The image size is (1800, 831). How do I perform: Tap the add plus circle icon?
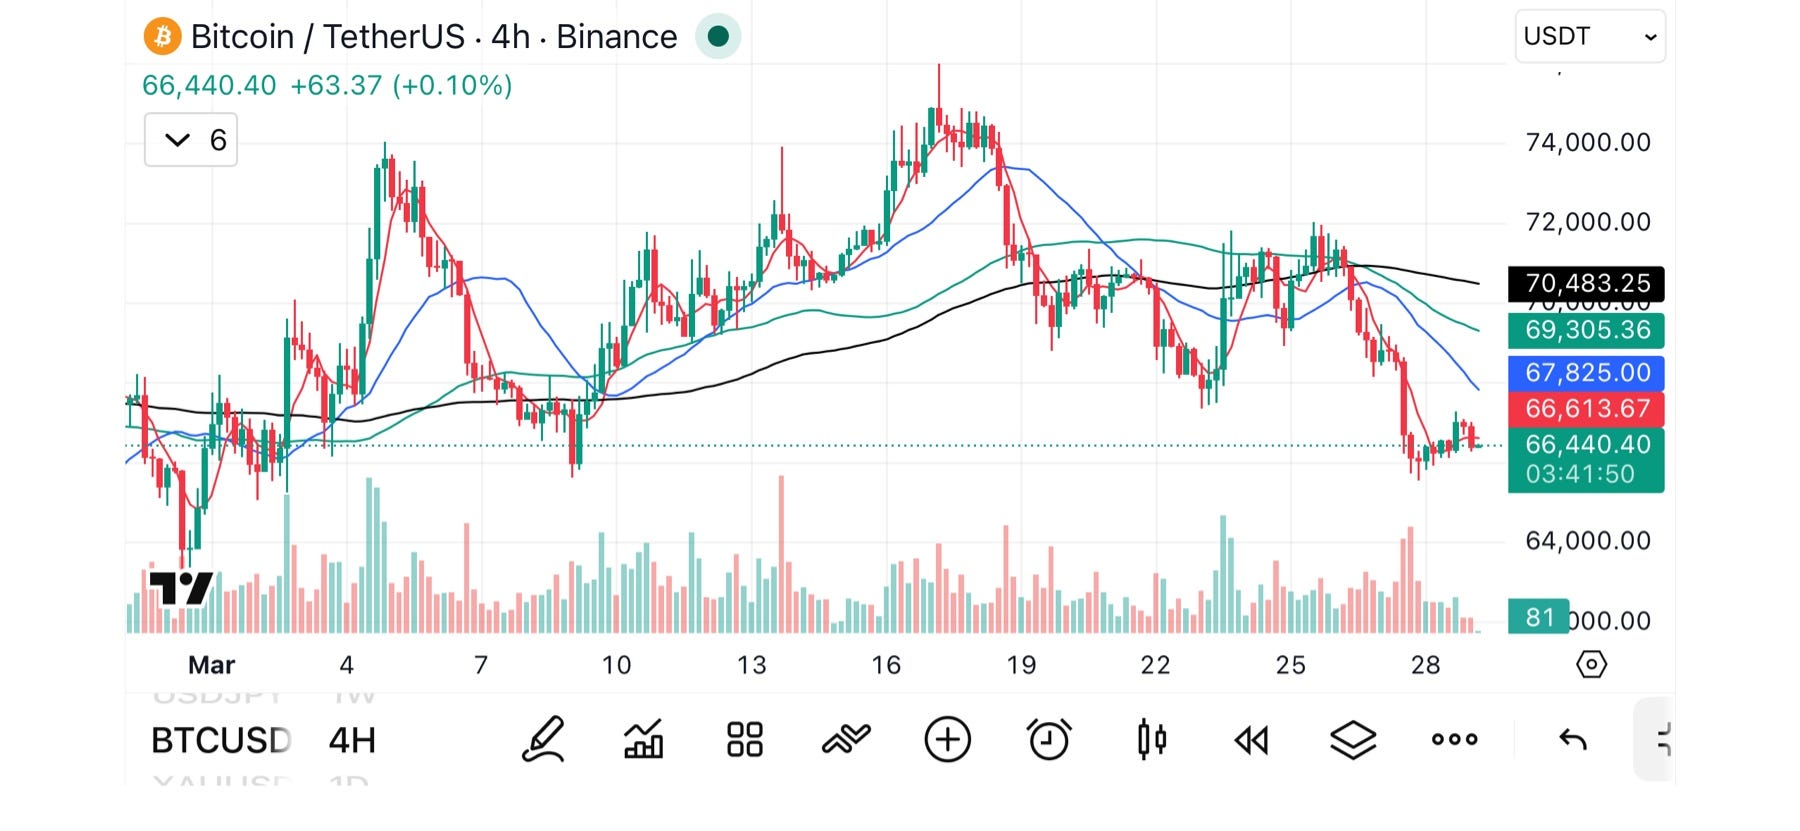tap(947, 740)
